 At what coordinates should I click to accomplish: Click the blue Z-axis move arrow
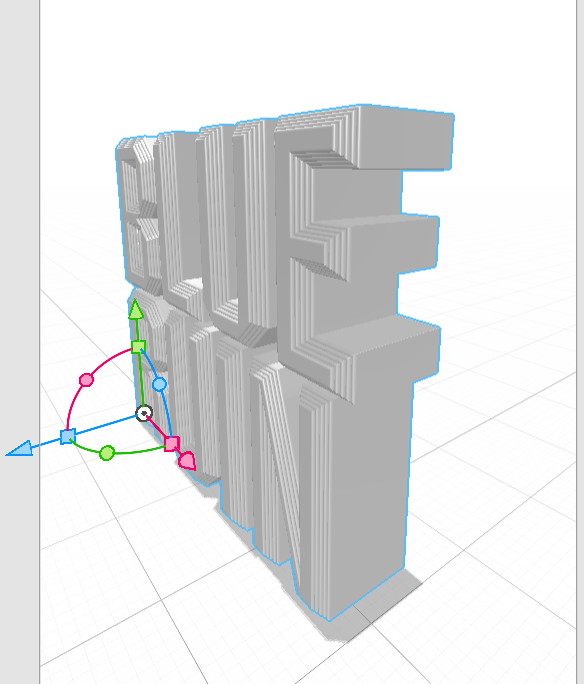coord(20,448)
